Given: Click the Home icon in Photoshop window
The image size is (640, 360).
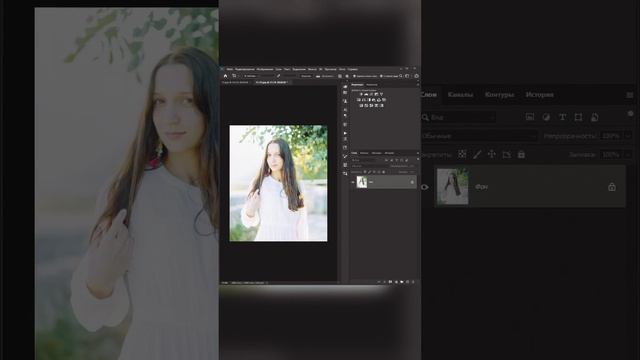Looking at the screenshot, I should coord(225,76).
